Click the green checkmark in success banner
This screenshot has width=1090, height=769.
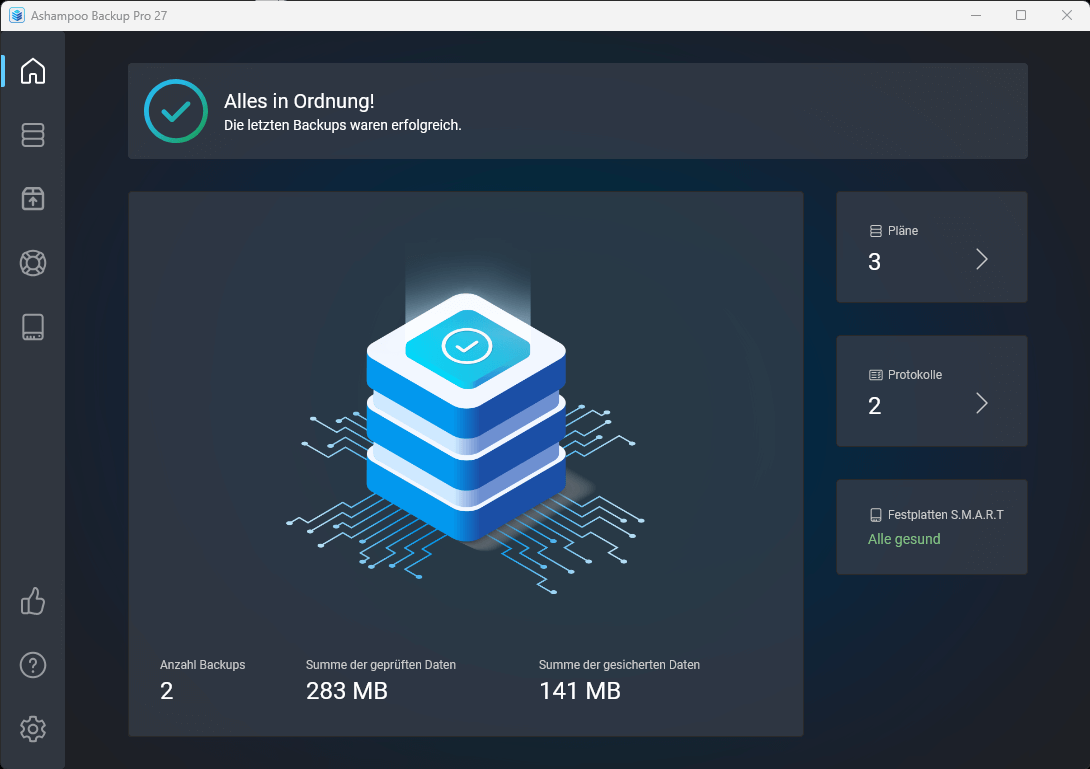pos(176,111)
